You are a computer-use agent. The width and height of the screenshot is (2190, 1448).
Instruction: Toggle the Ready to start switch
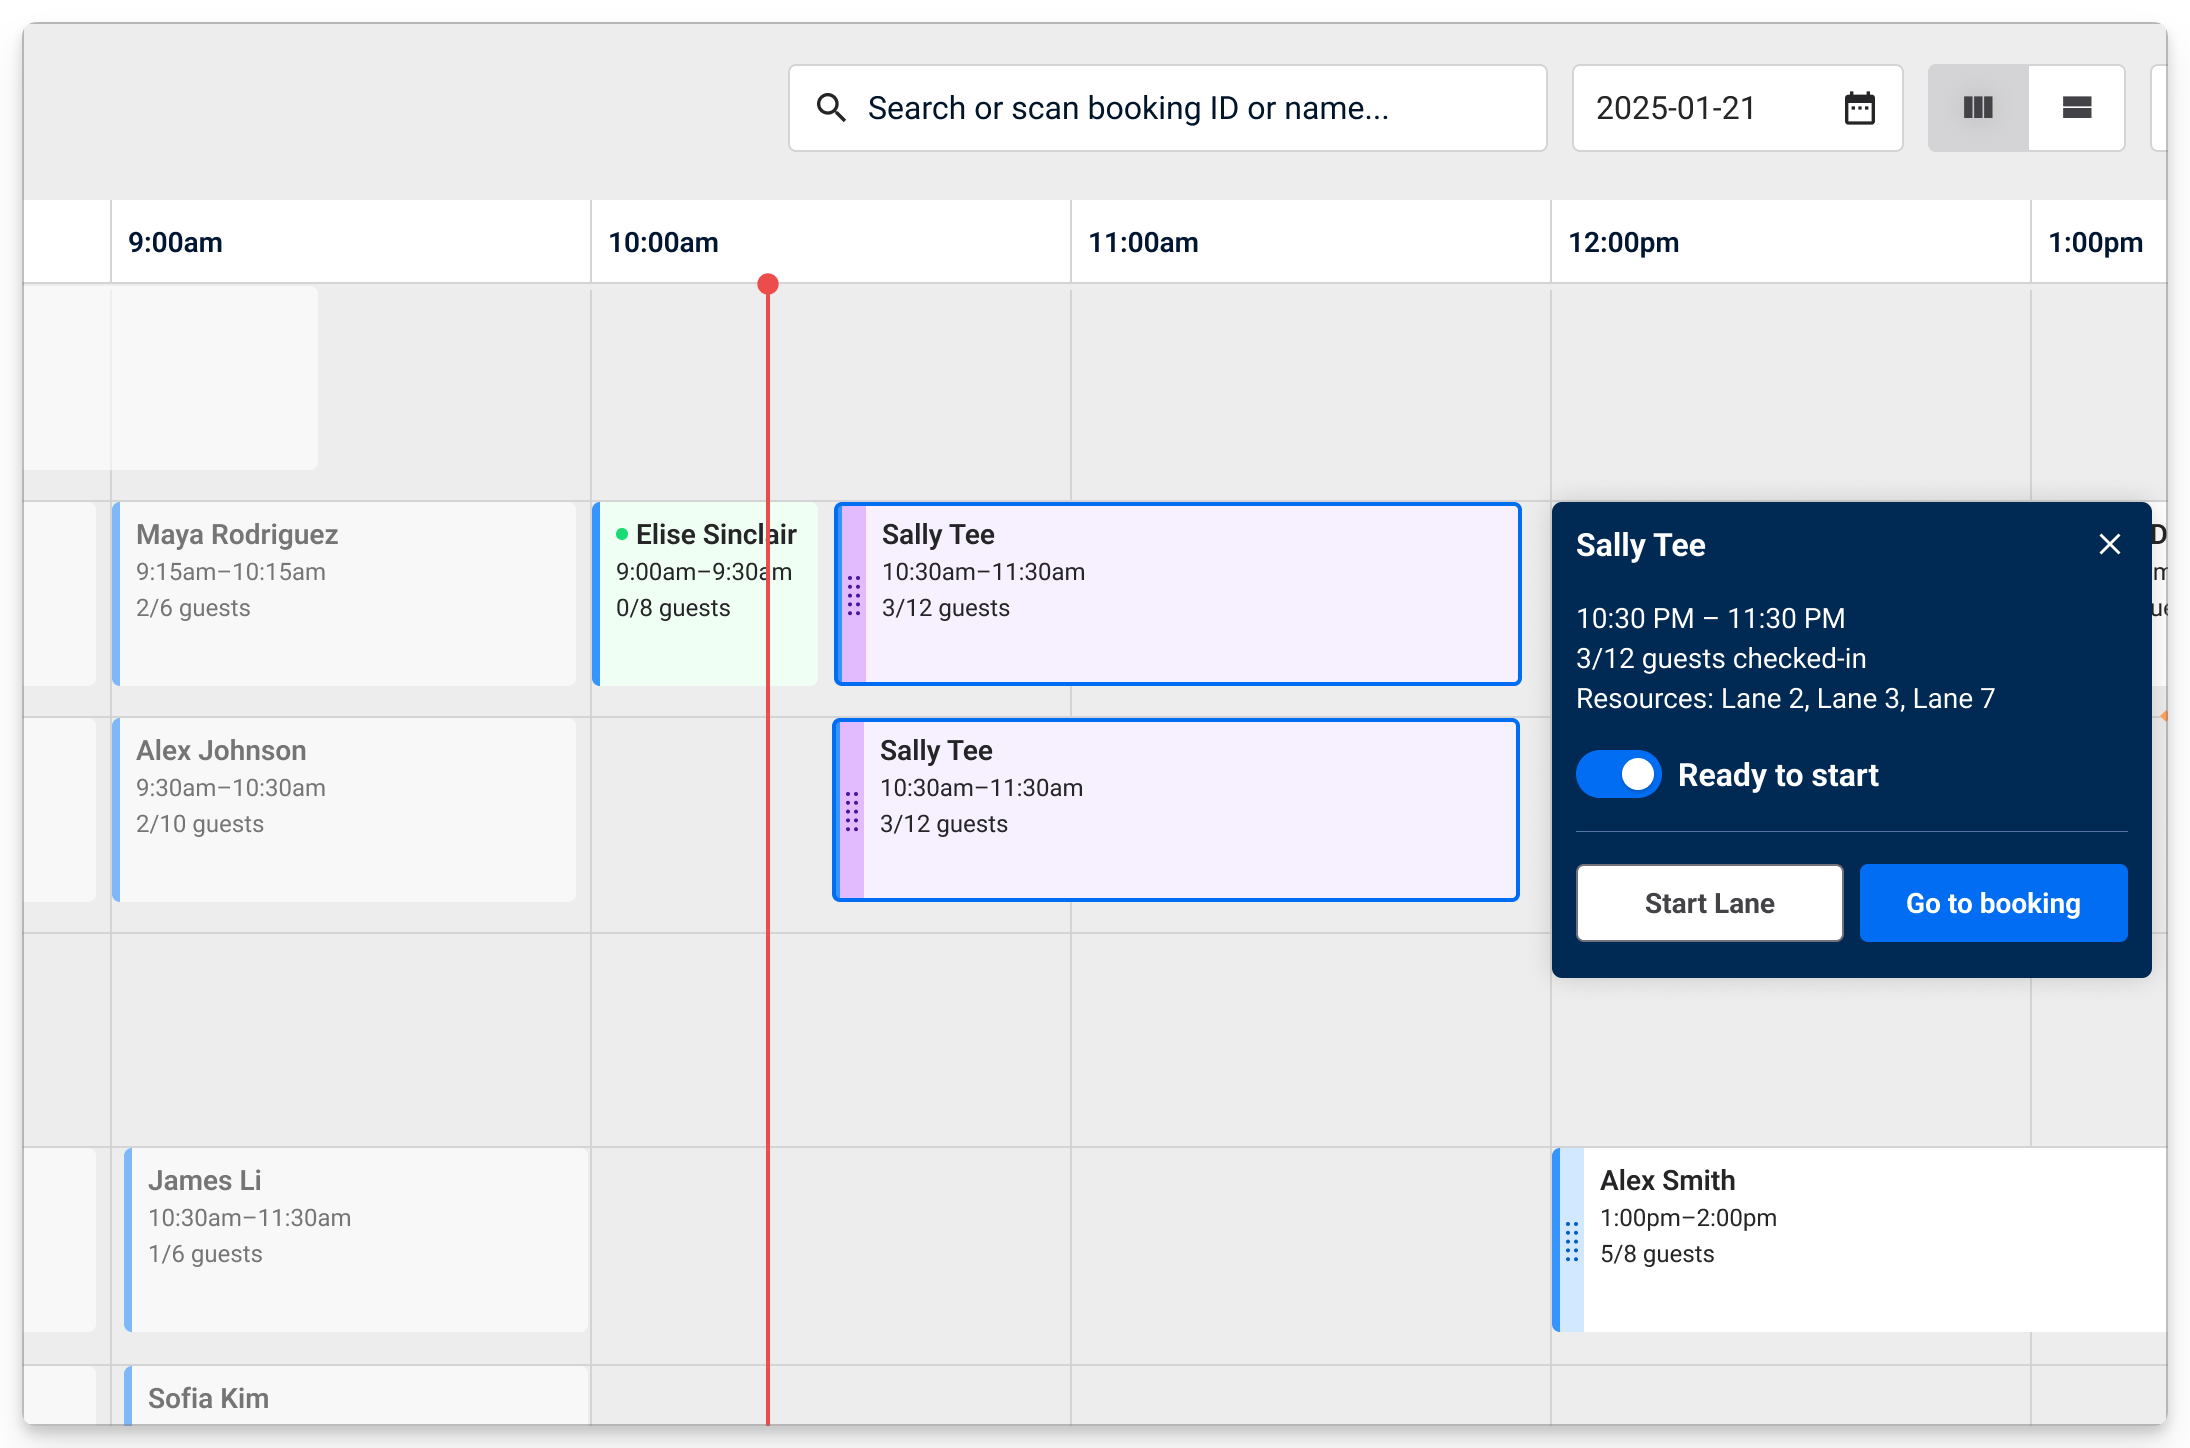(1618, 775)
